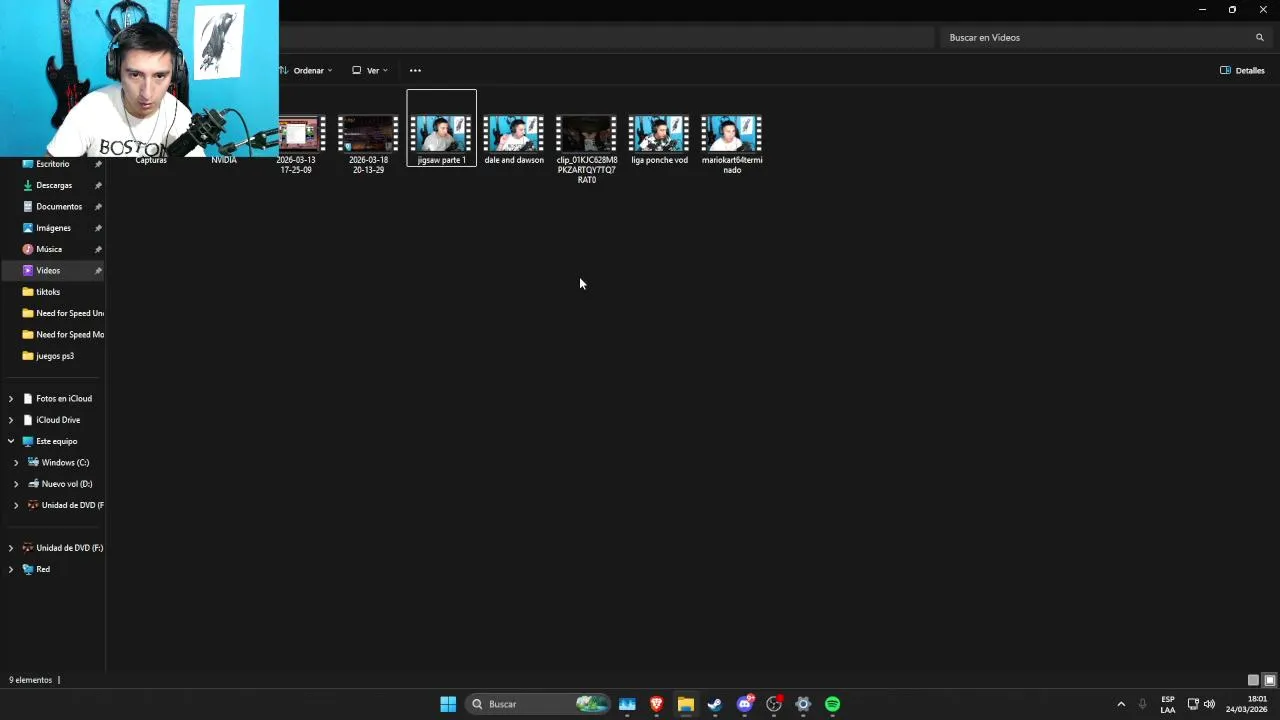1280x720 pixels.
Task: Select the mariokart64terminado video
Action: click(x=732, y=145)
